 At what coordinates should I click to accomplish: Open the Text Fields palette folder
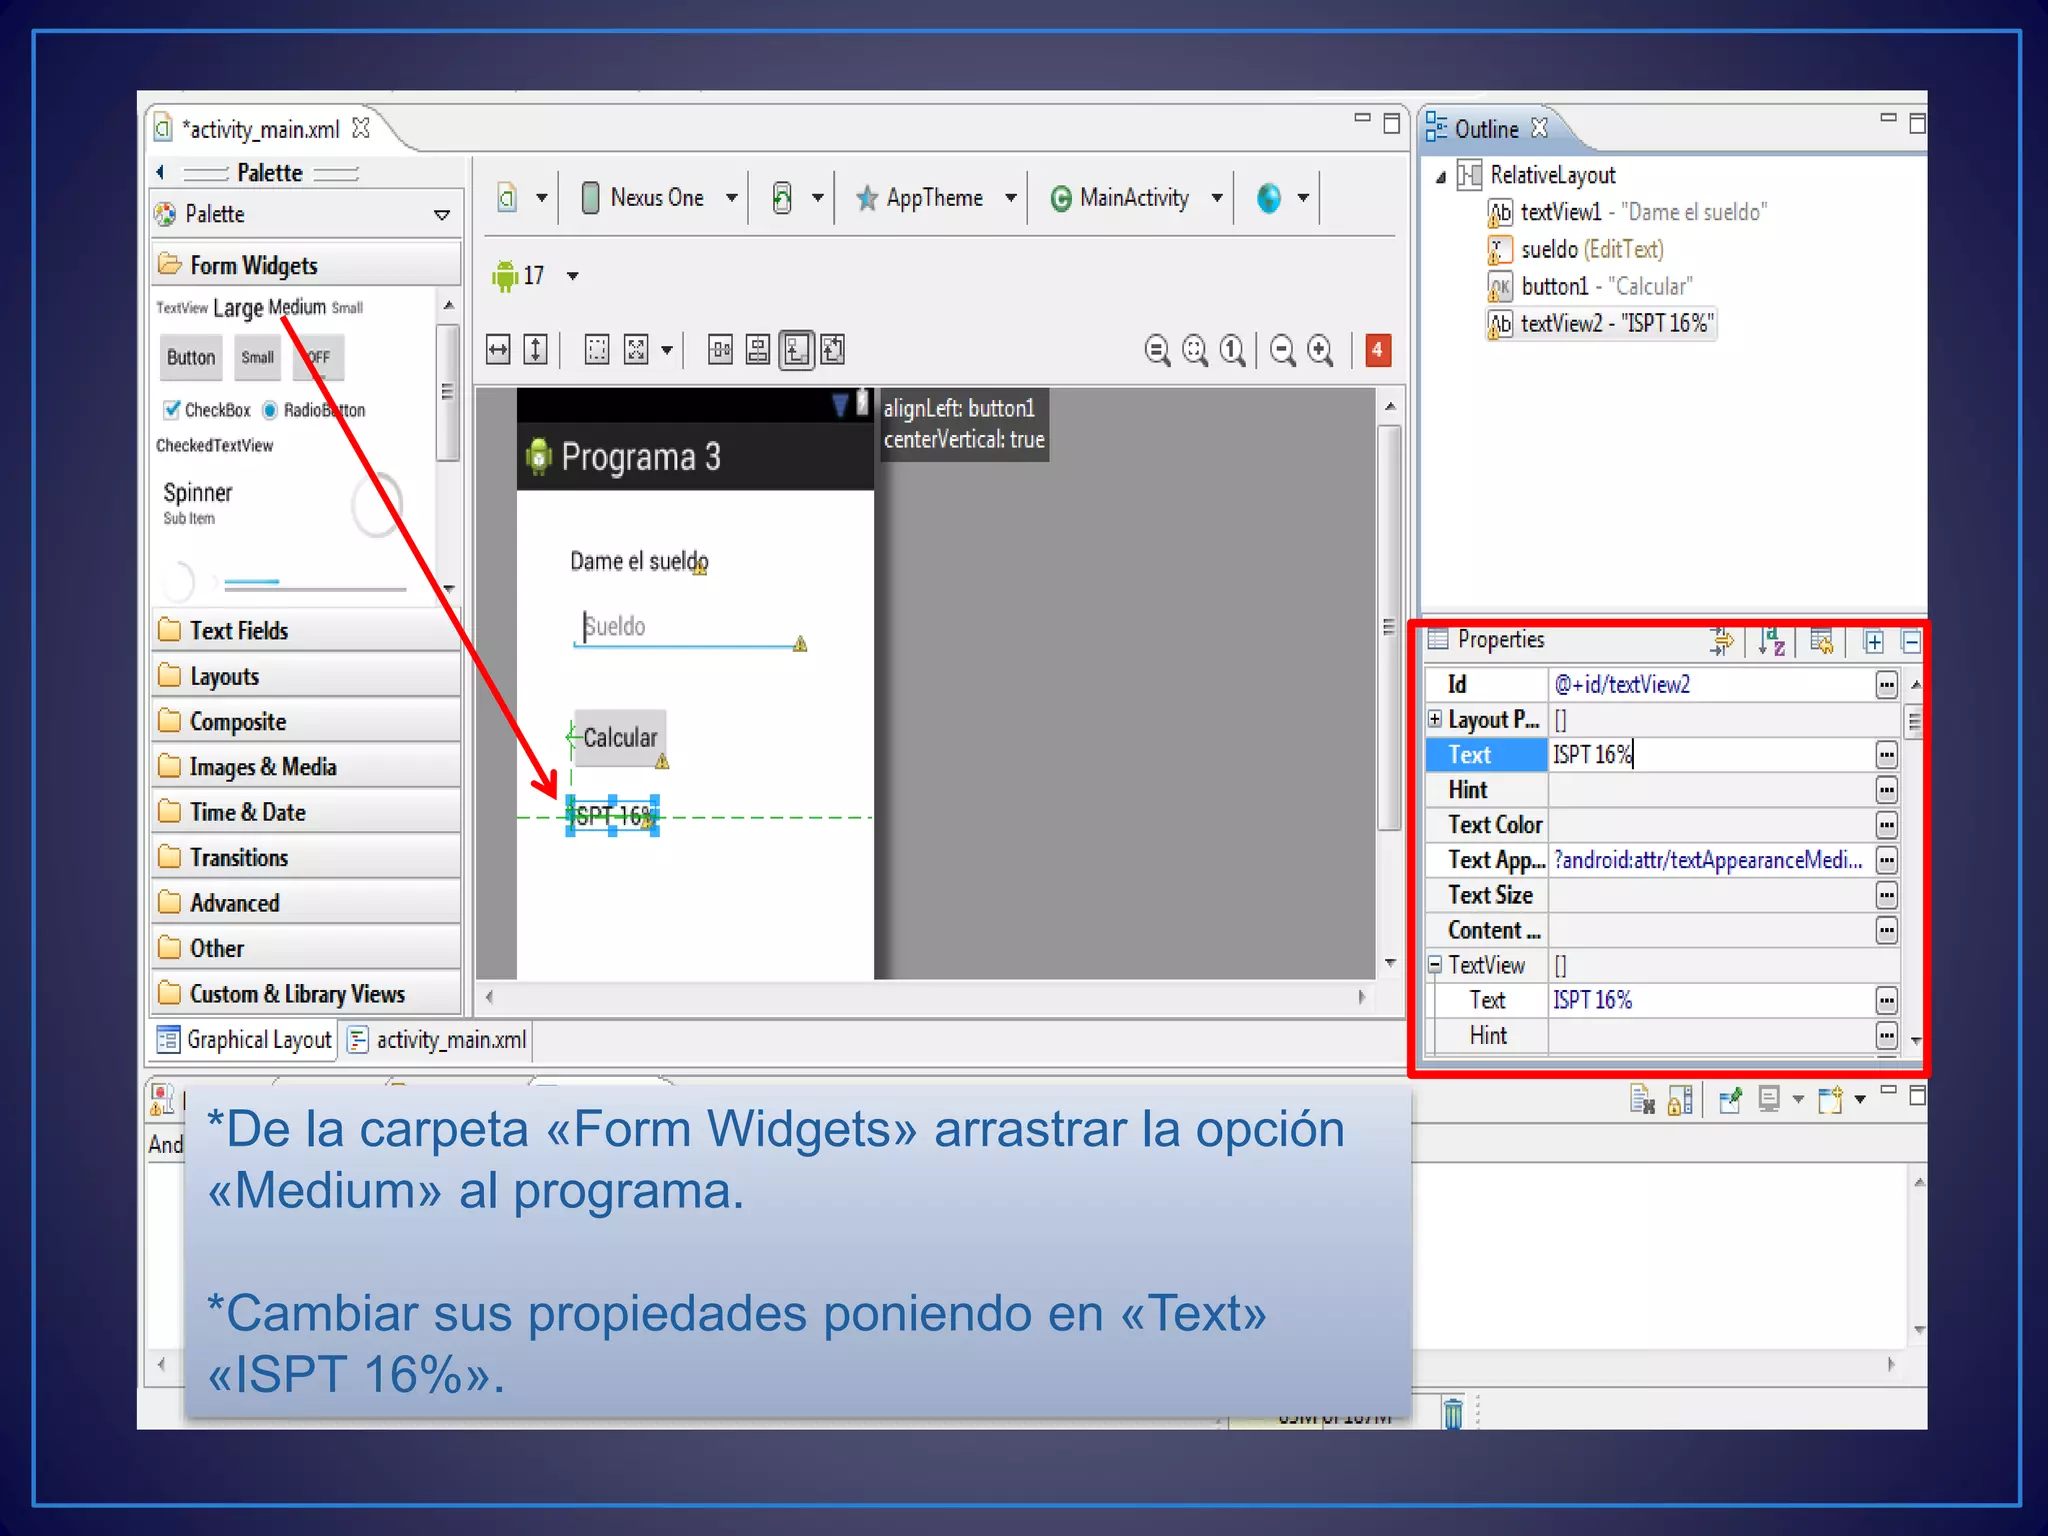coord(306,630)
